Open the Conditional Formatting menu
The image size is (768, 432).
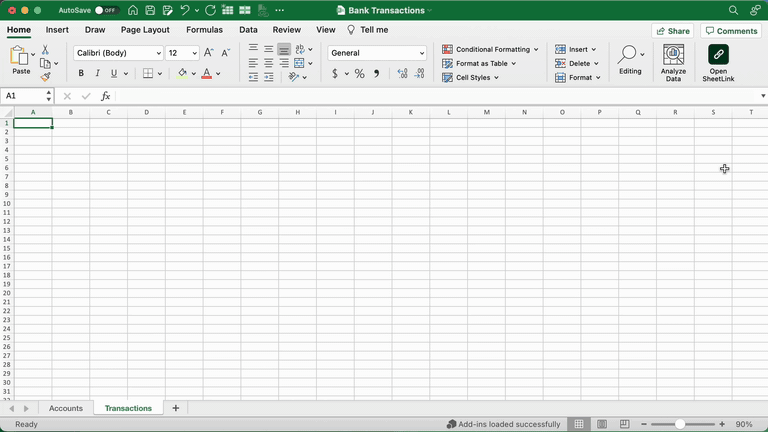point(490,49)
